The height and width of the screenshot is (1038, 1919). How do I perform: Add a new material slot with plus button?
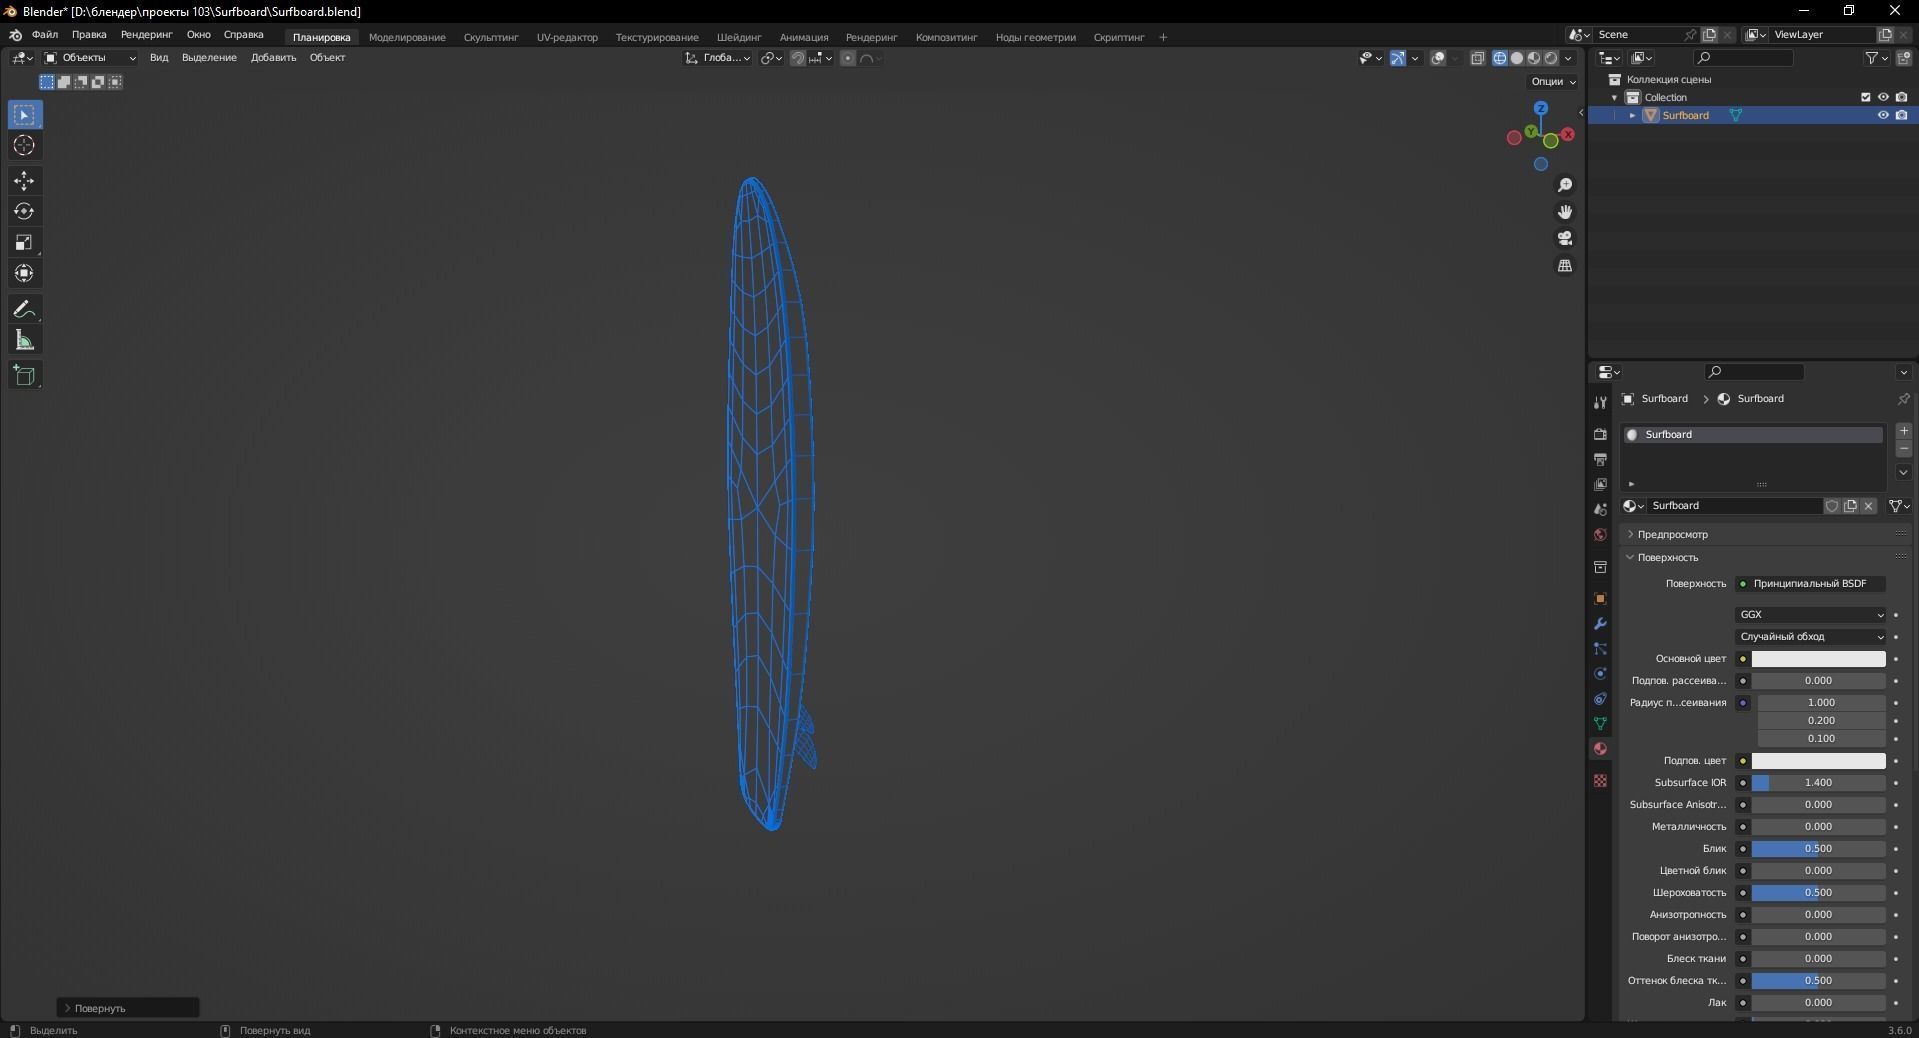1904,431
